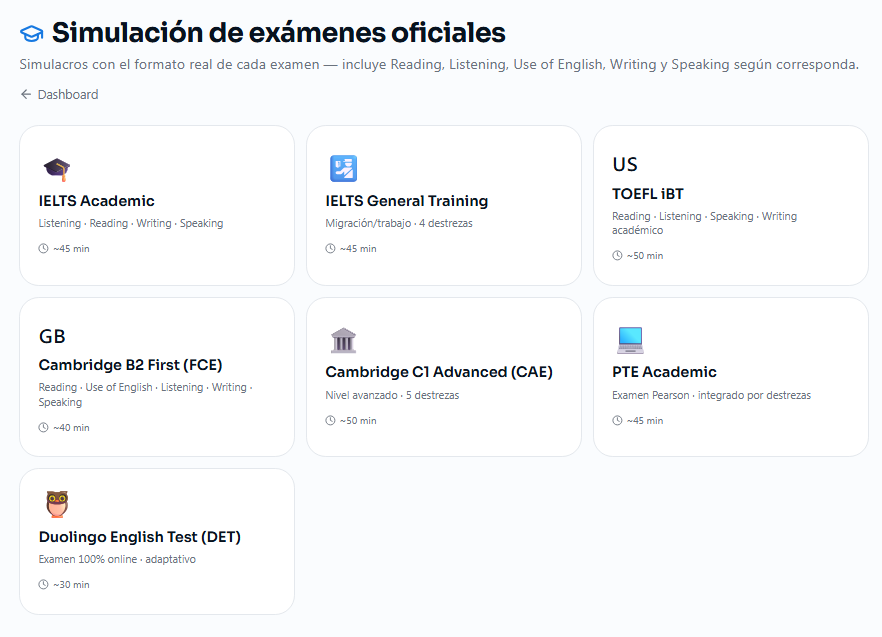
Task: Click the '~50 min' duration on TOEFL iBT card
Action: click(x=645, y=255)
